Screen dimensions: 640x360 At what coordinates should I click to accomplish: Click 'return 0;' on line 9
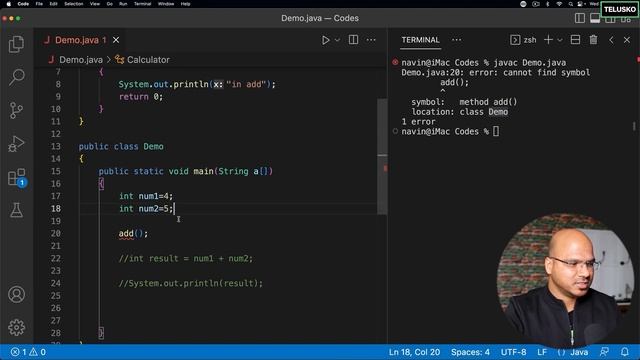141,97
